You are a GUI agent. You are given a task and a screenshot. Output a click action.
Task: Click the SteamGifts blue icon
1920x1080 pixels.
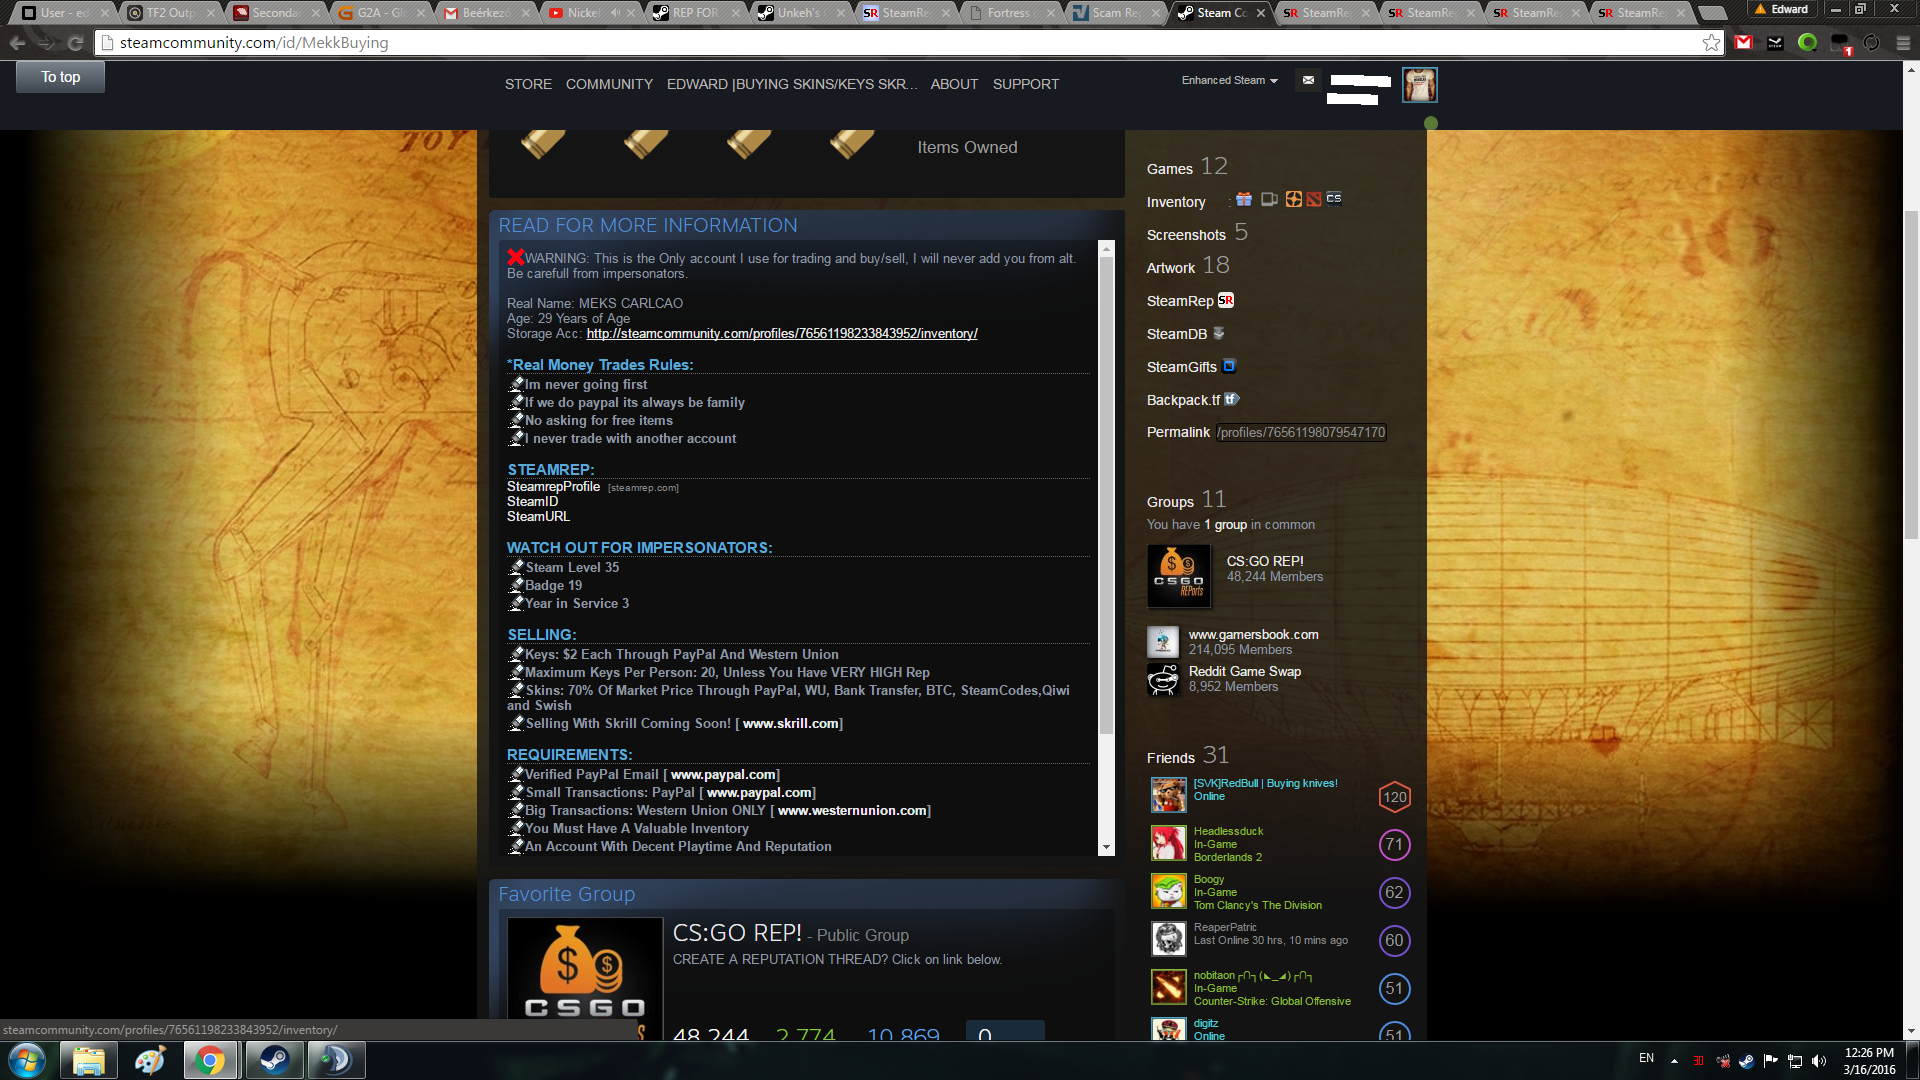pos(1230,366)
